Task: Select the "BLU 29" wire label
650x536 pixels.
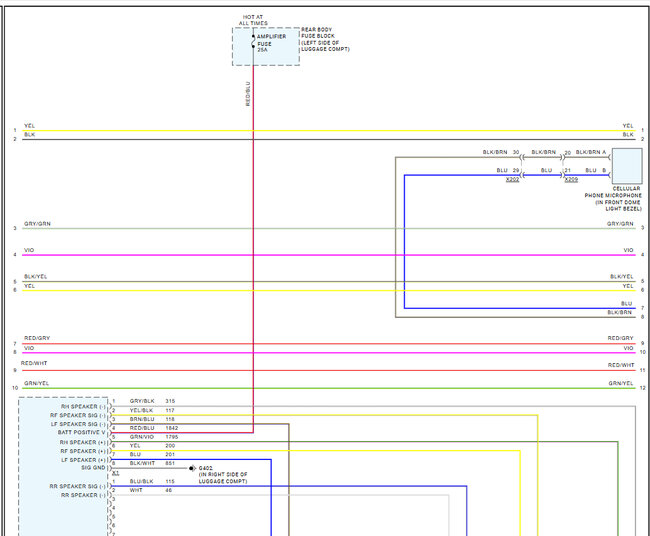Action: point(508,170)
